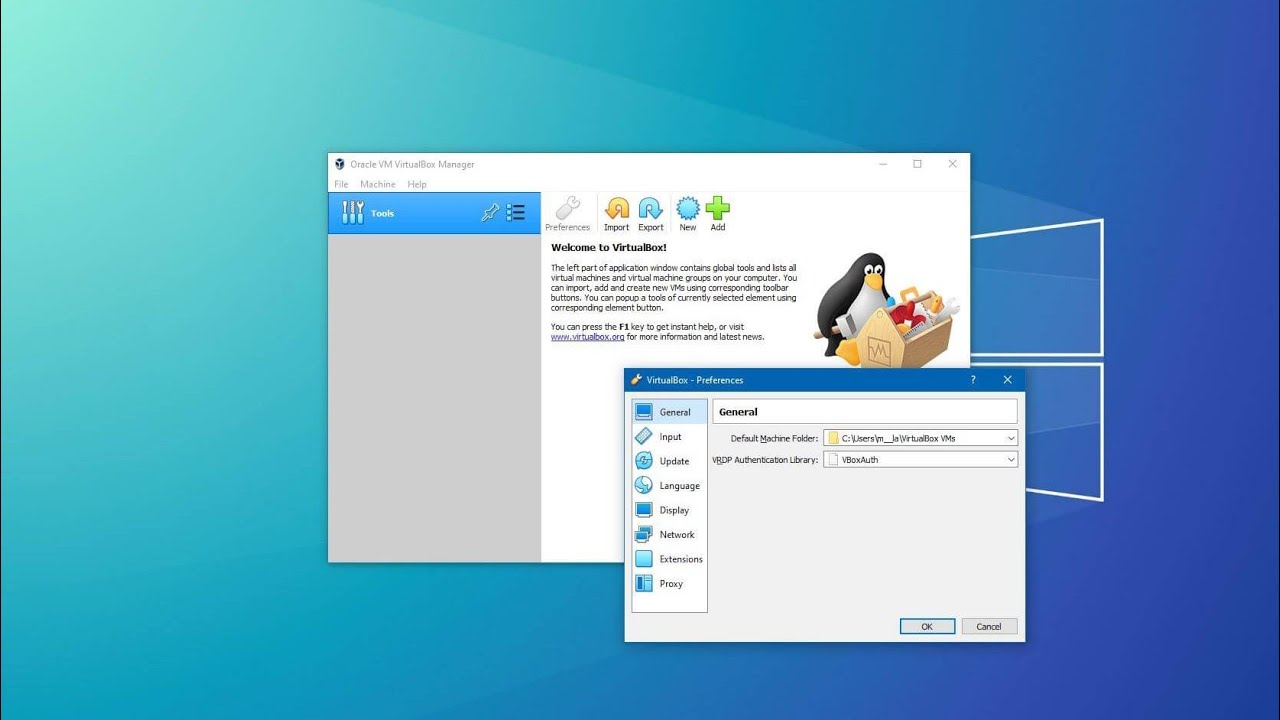
Task: Select Extensions category in Preferences
Action: pos(669,559)
